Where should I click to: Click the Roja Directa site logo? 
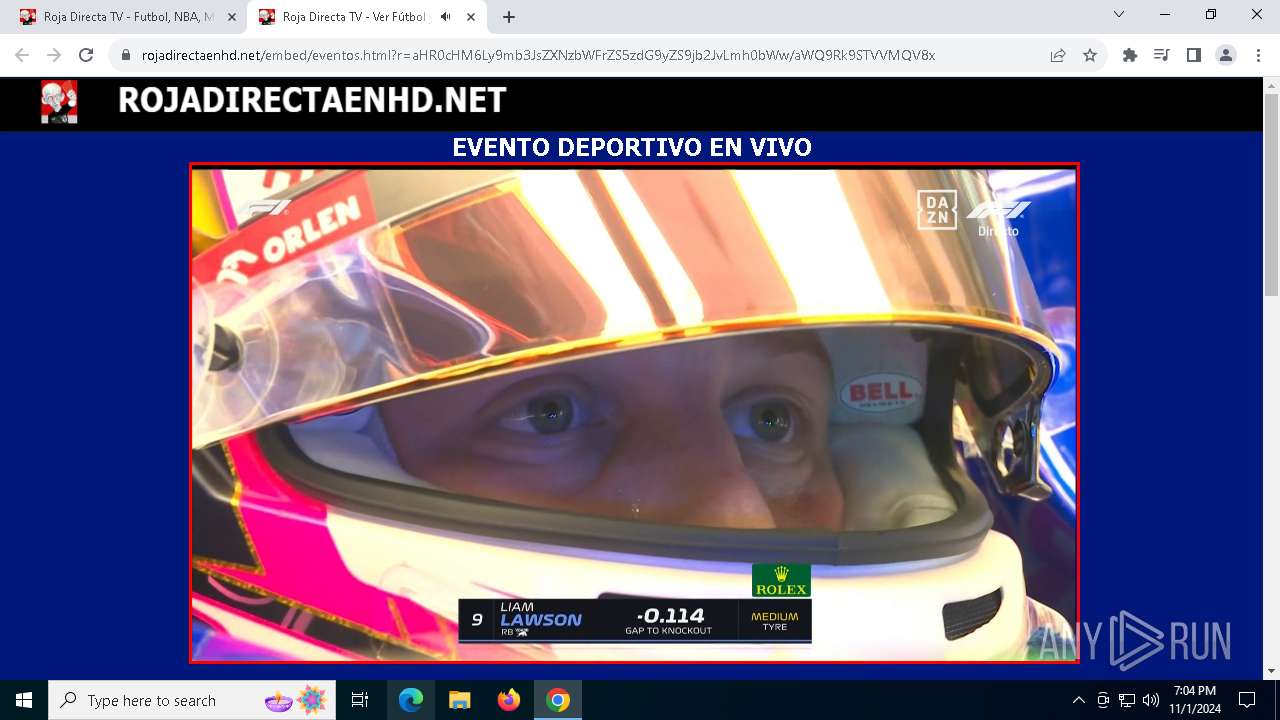[59, 102]
